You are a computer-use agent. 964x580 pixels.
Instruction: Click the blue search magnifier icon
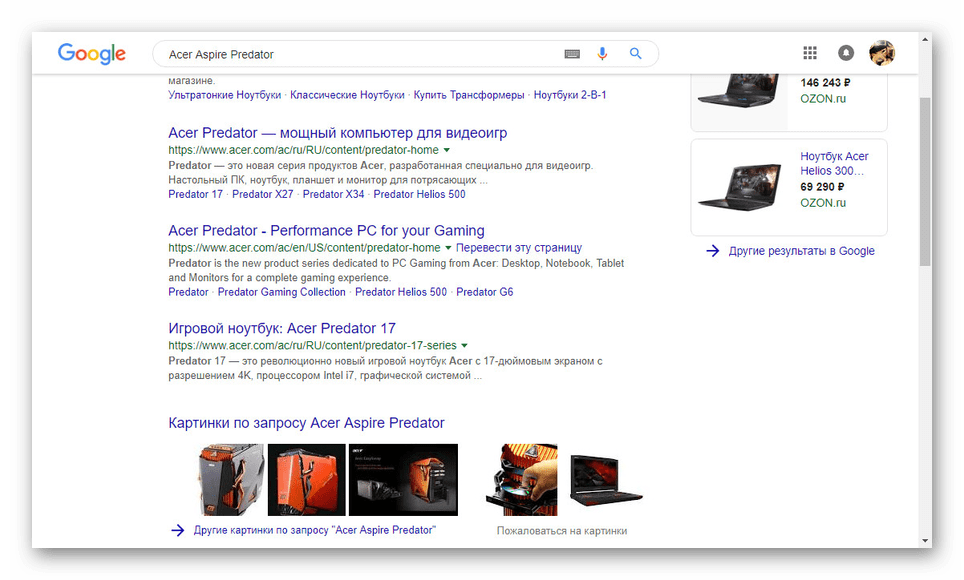(x=635, y=54)
